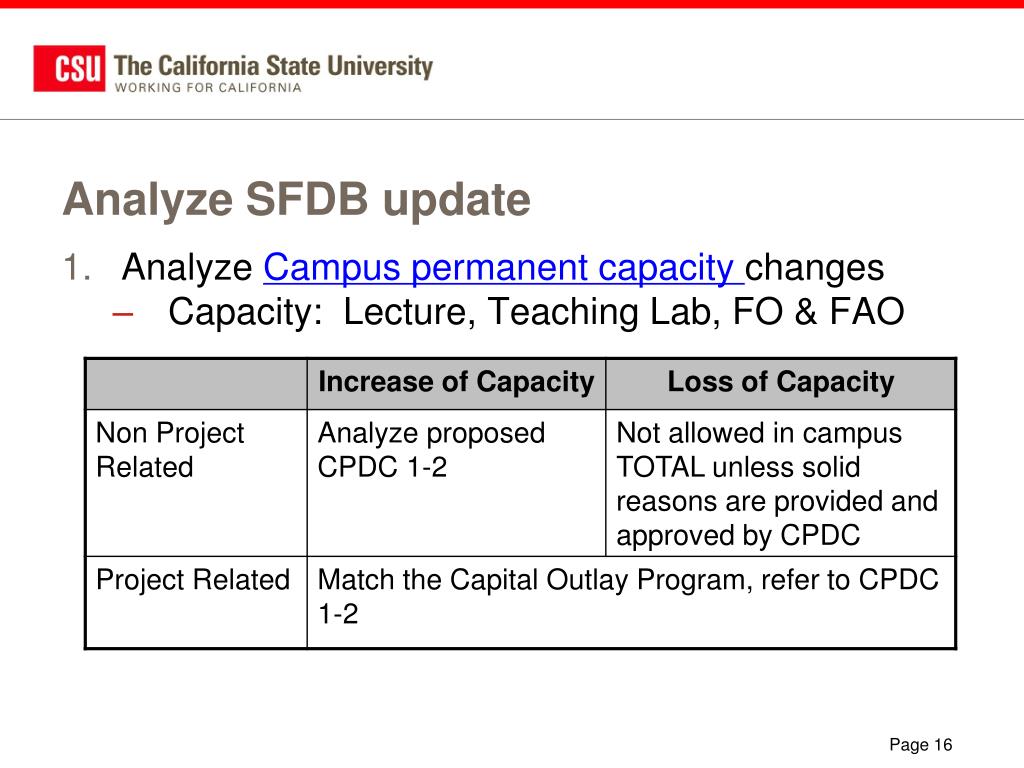Click the red dash sub-bullet marker
The width and height of the screenshot is (1024, 768).
click(122, 314)
